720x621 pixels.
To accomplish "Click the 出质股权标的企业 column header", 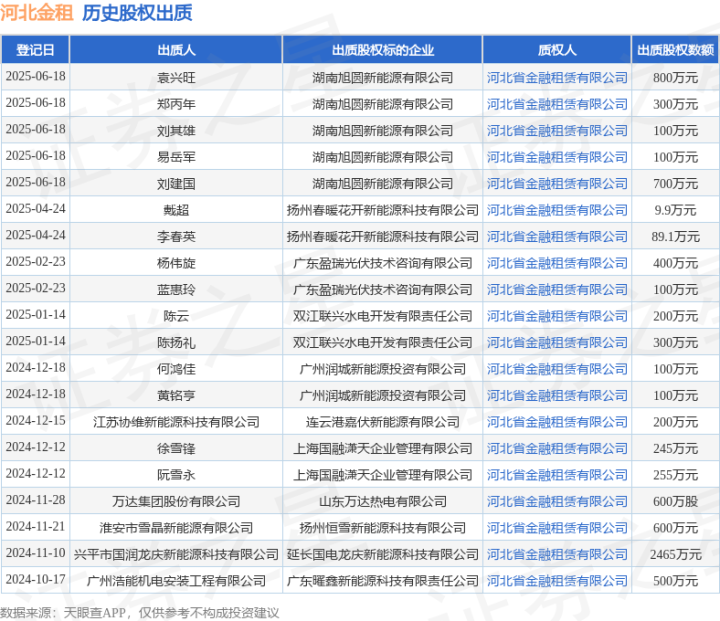I will tap(382, 50).
